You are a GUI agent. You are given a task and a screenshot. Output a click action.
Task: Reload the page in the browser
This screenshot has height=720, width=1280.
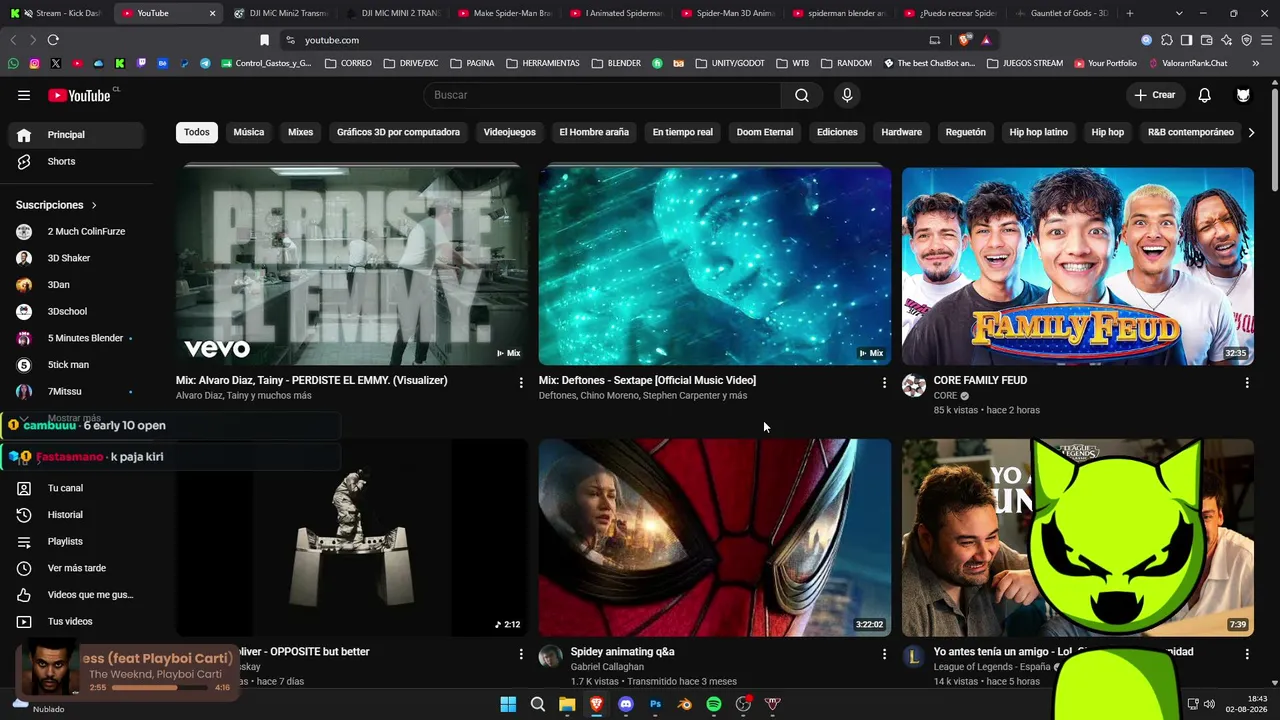[x=53, y=40]
